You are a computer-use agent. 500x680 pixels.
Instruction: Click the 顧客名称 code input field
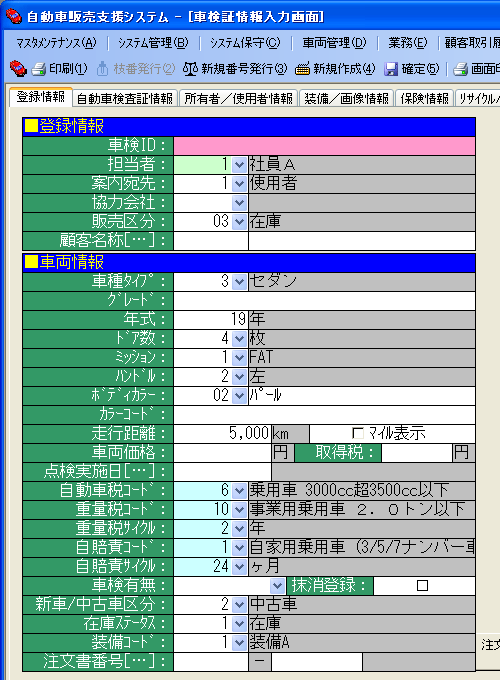[211, 241]
